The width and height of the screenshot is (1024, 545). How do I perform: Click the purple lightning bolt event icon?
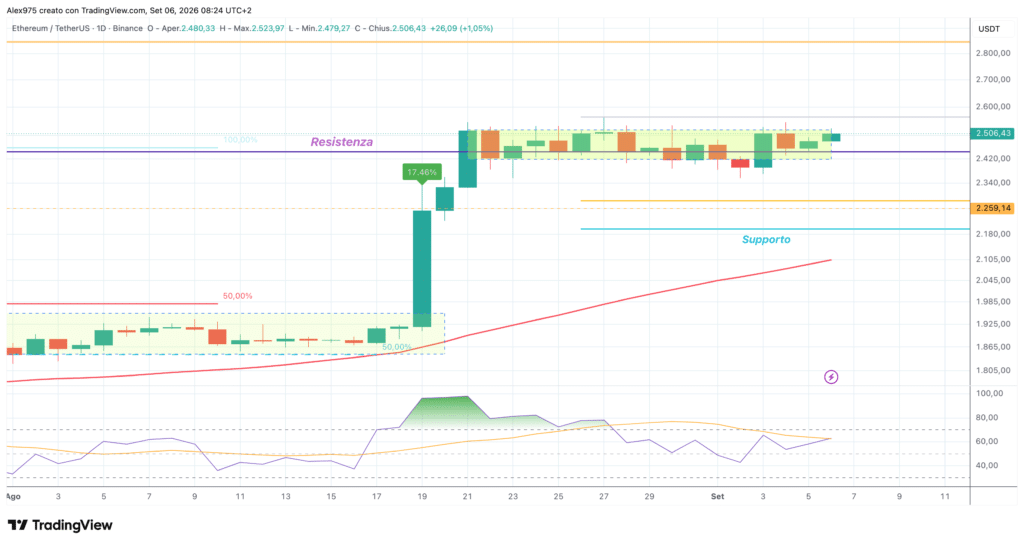[x=831, y=377]
